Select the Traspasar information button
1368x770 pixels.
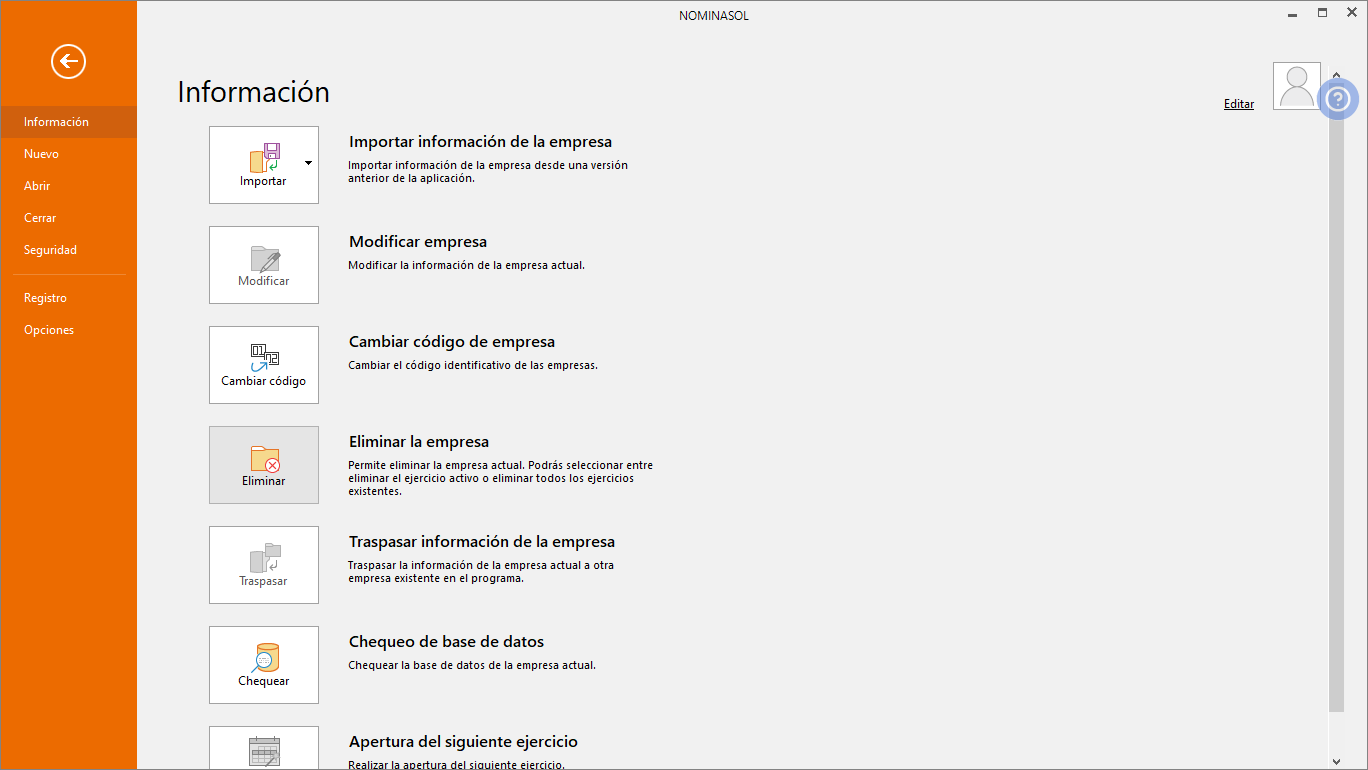coord(264,565)
